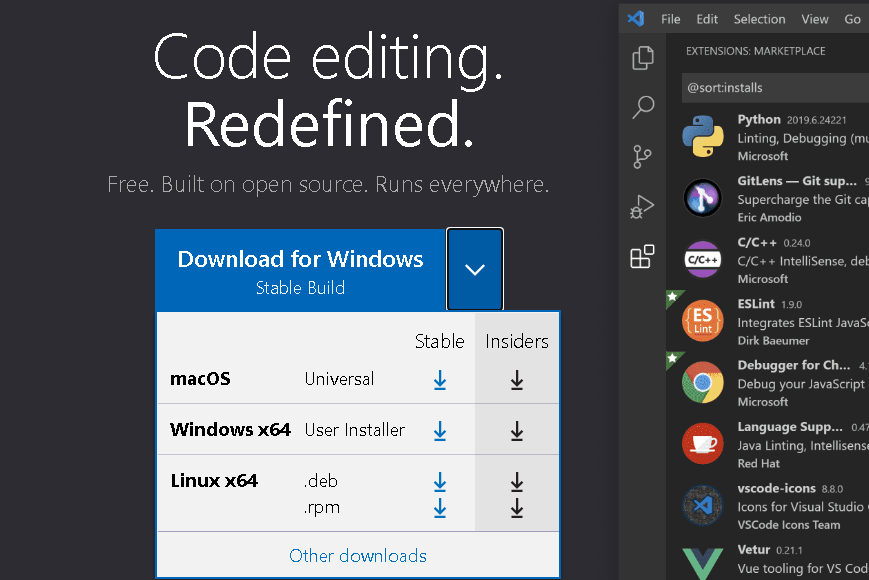Click the Red Hat Java coffee cup logo
This screenshot has height=580, width=869.
(x=703, y=444)
